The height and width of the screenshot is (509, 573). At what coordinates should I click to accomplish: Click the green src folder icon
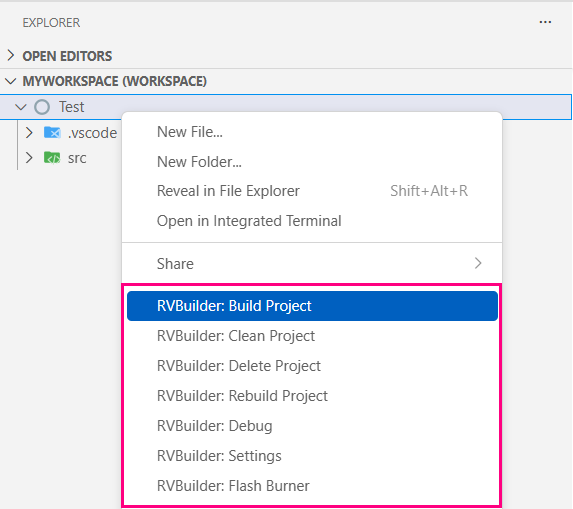pyautogui.click(x=52, y=158)
